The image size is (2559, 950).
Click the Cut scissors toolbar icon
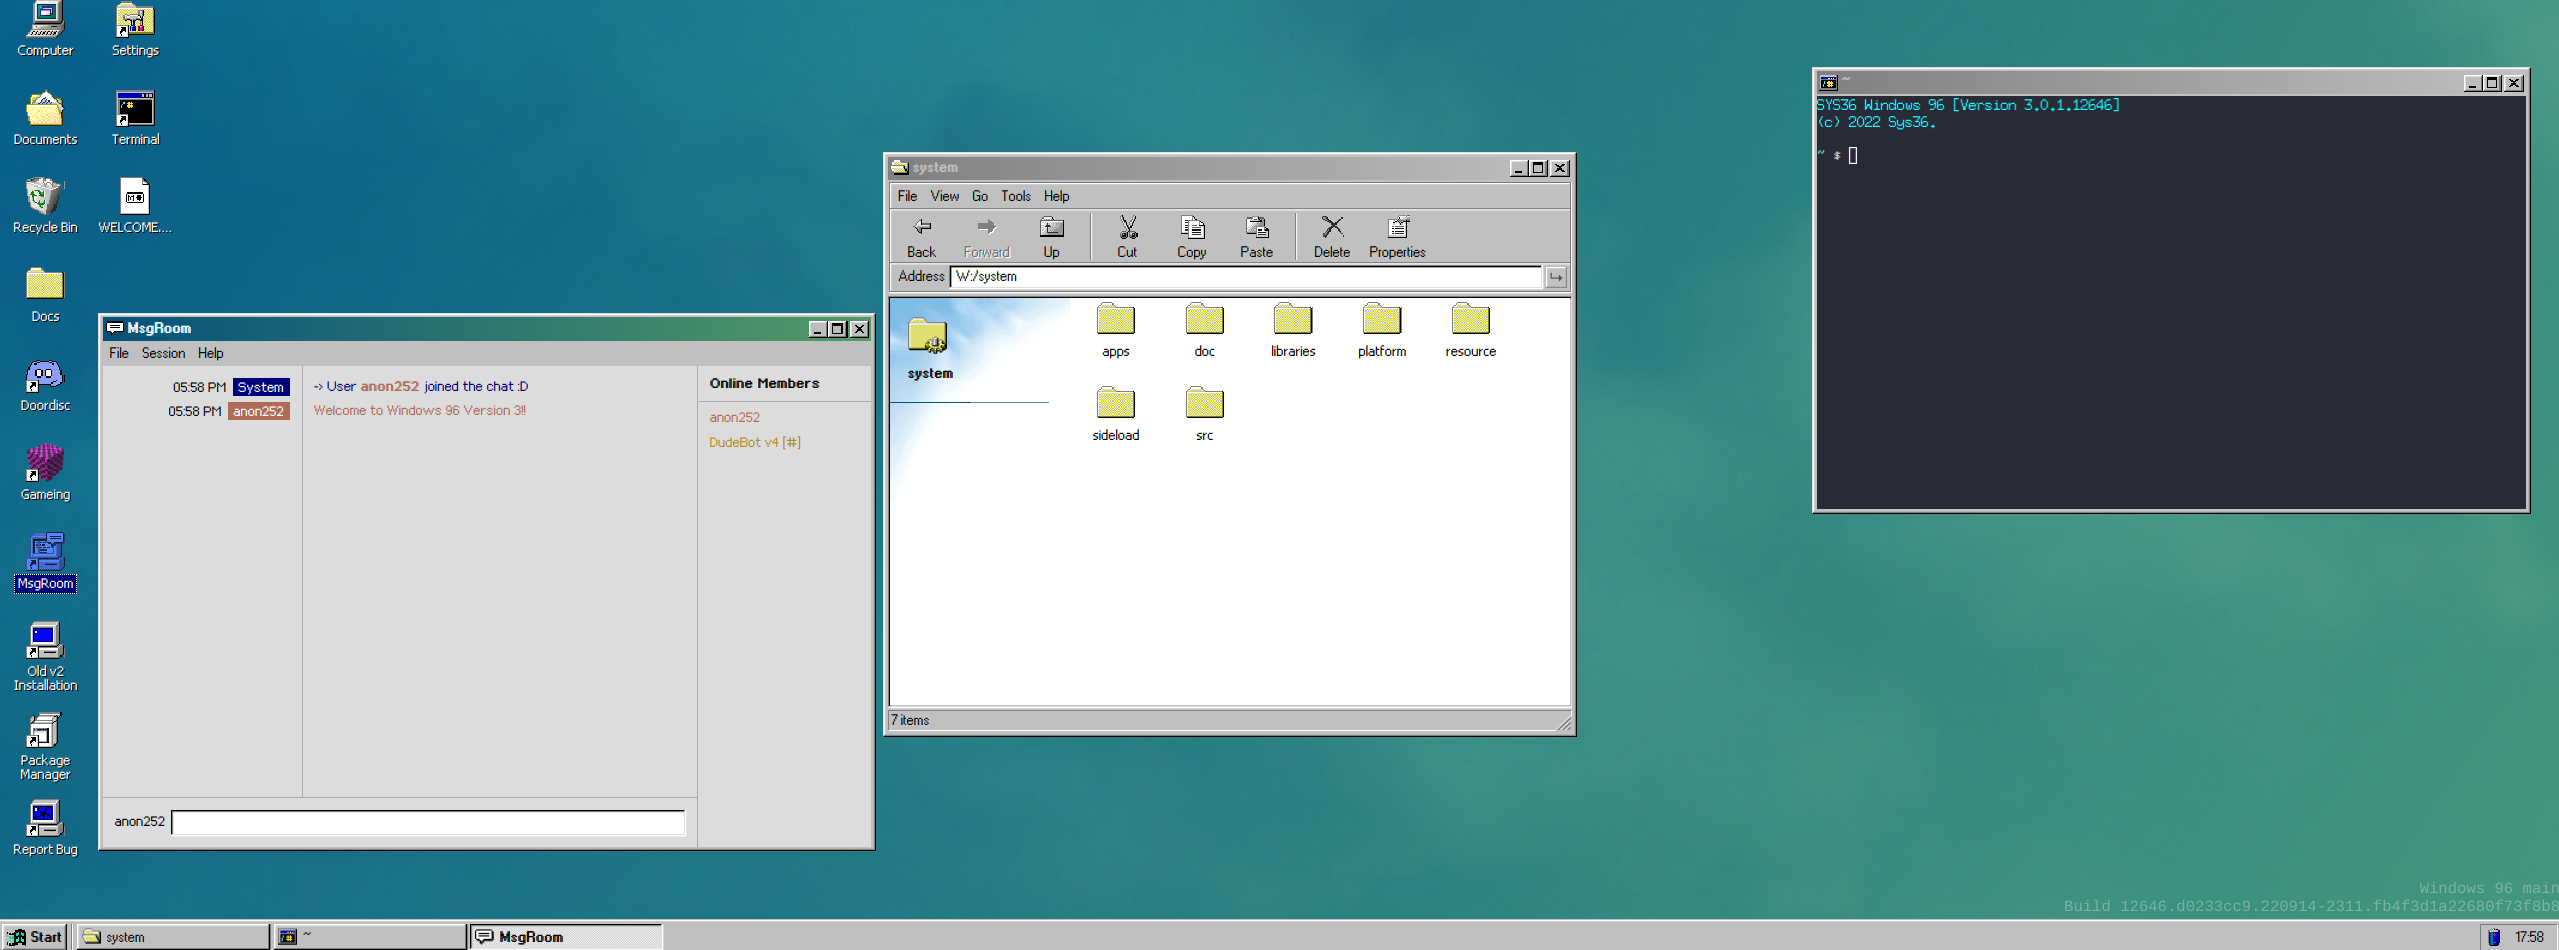click(1127, 237)
